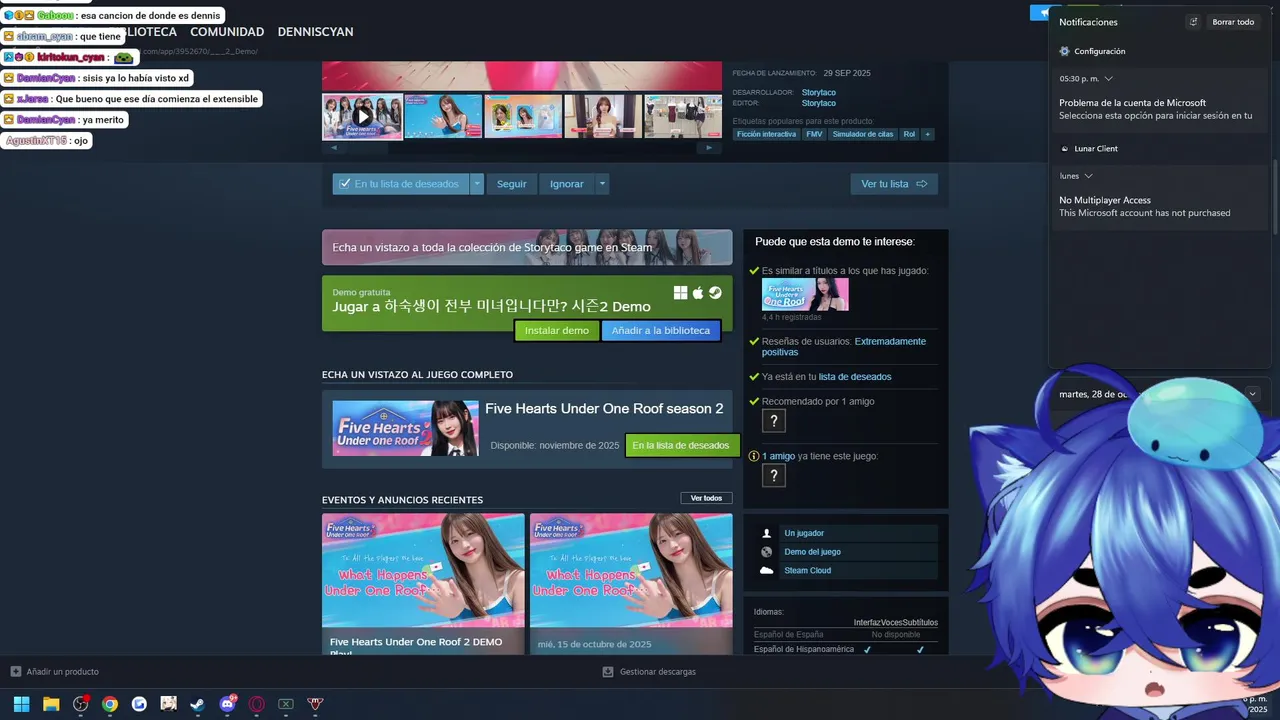1280x720 pixels.
Task: Click Instalar demo button
Action: pos(557,331)
